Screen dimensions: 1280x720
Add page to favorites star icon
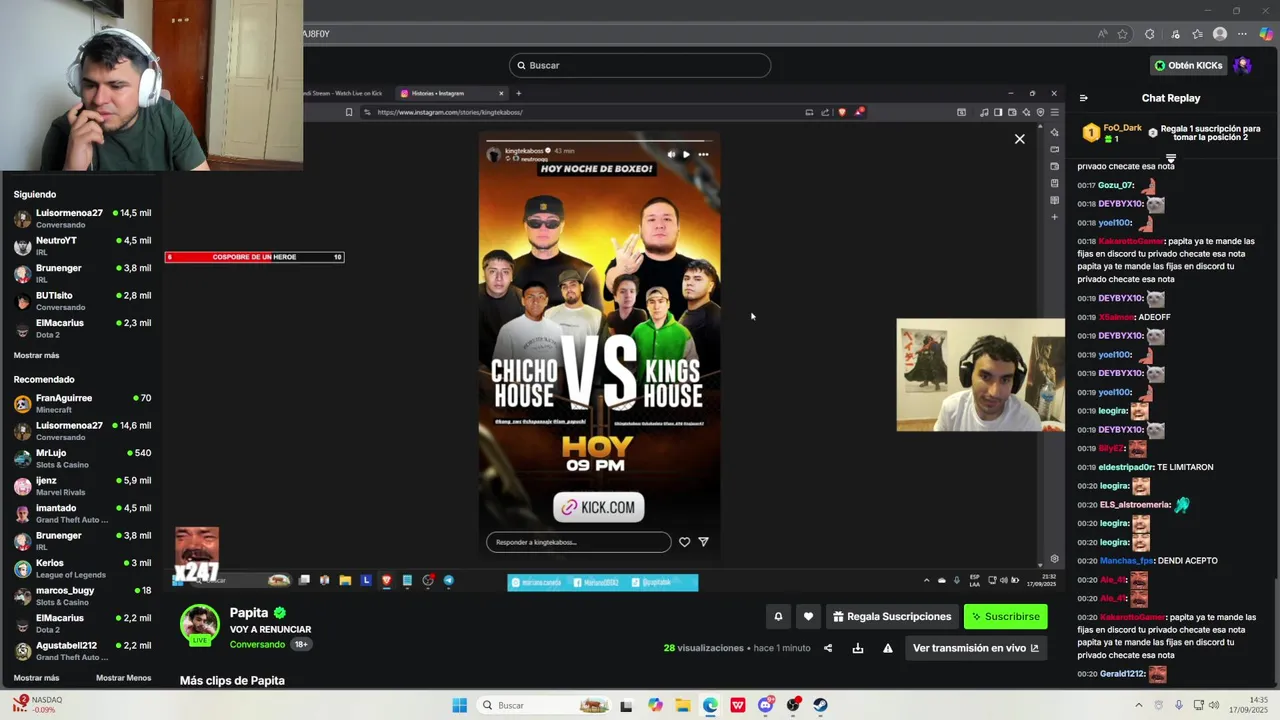tap(1123, 34)
